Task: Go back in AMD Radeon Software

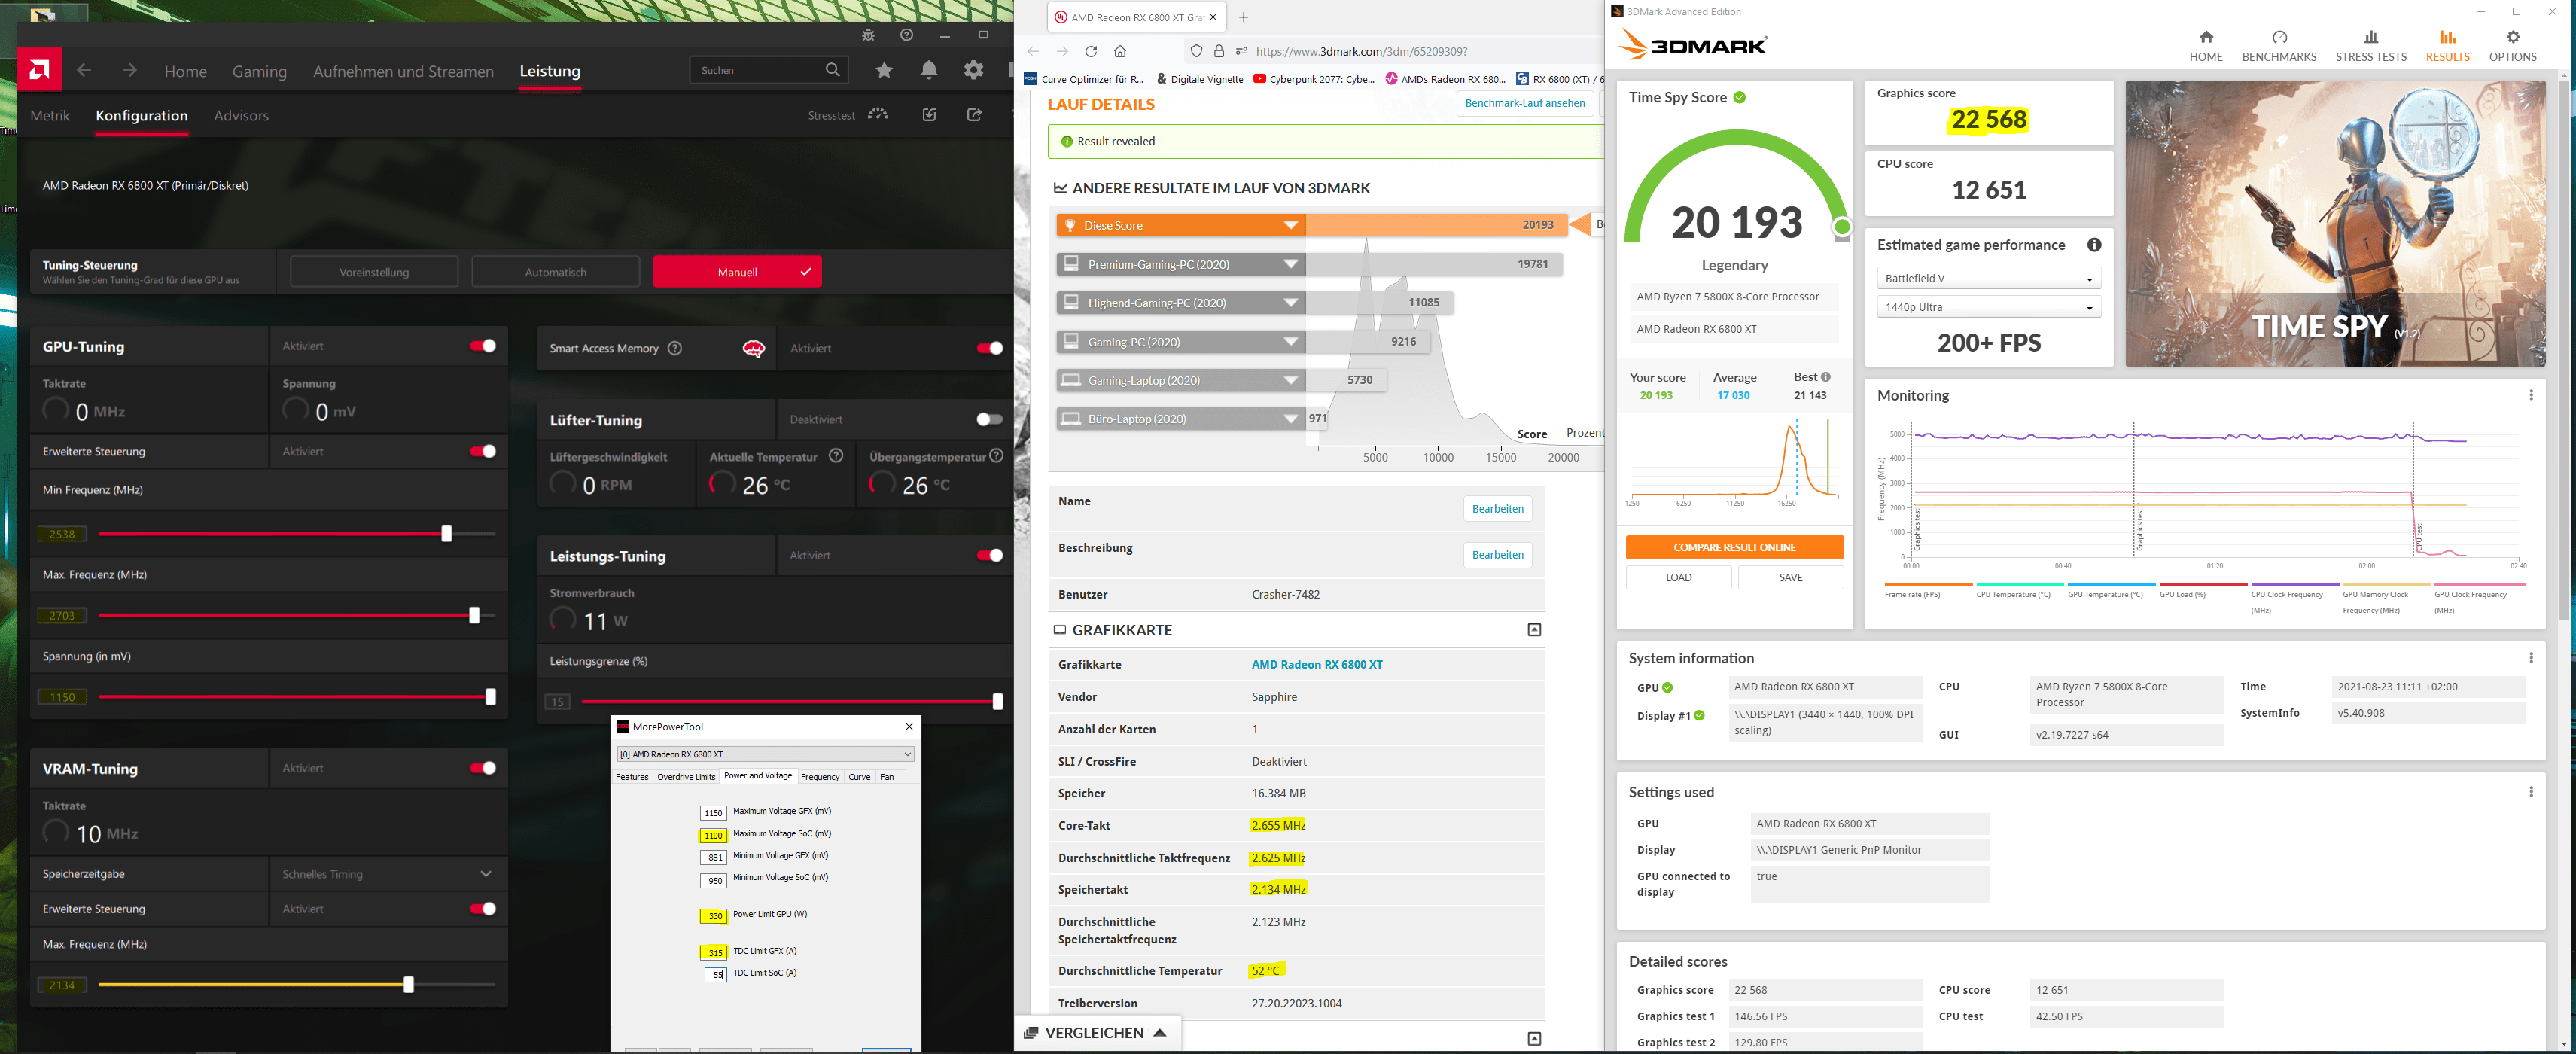Action: coord(84,70)
